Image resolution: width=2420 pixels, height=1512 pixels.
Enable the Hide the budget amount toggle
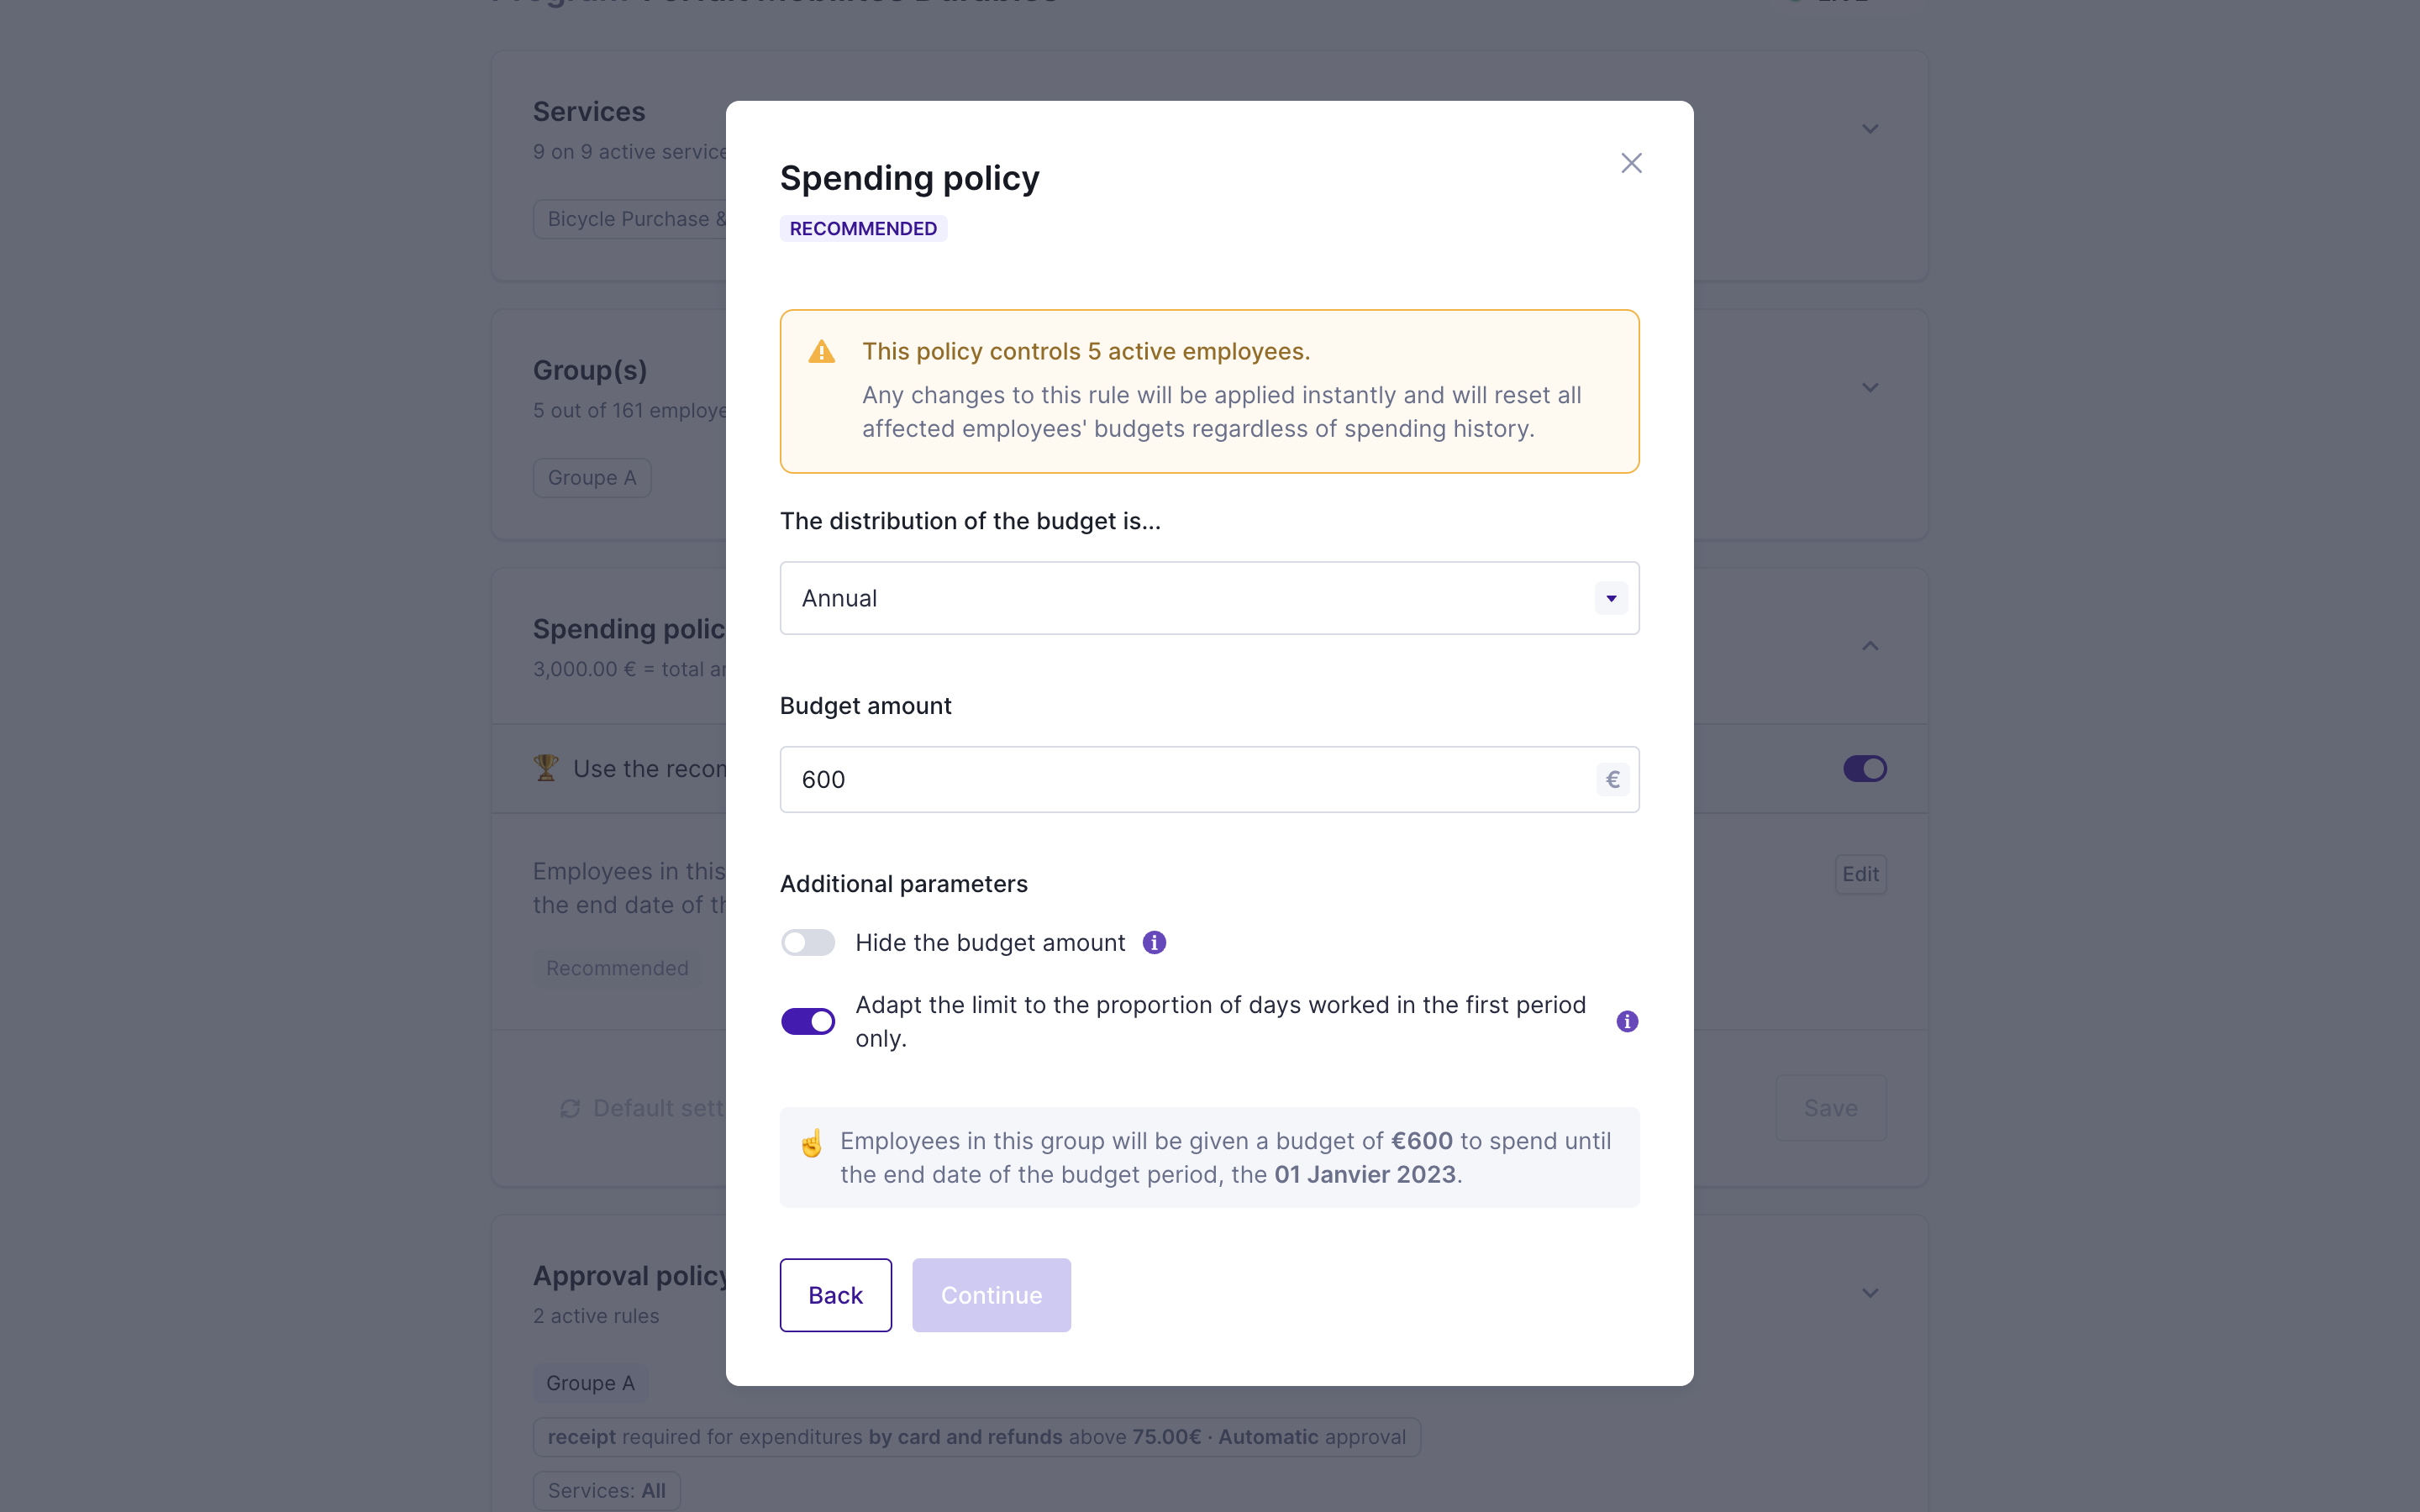808,943
